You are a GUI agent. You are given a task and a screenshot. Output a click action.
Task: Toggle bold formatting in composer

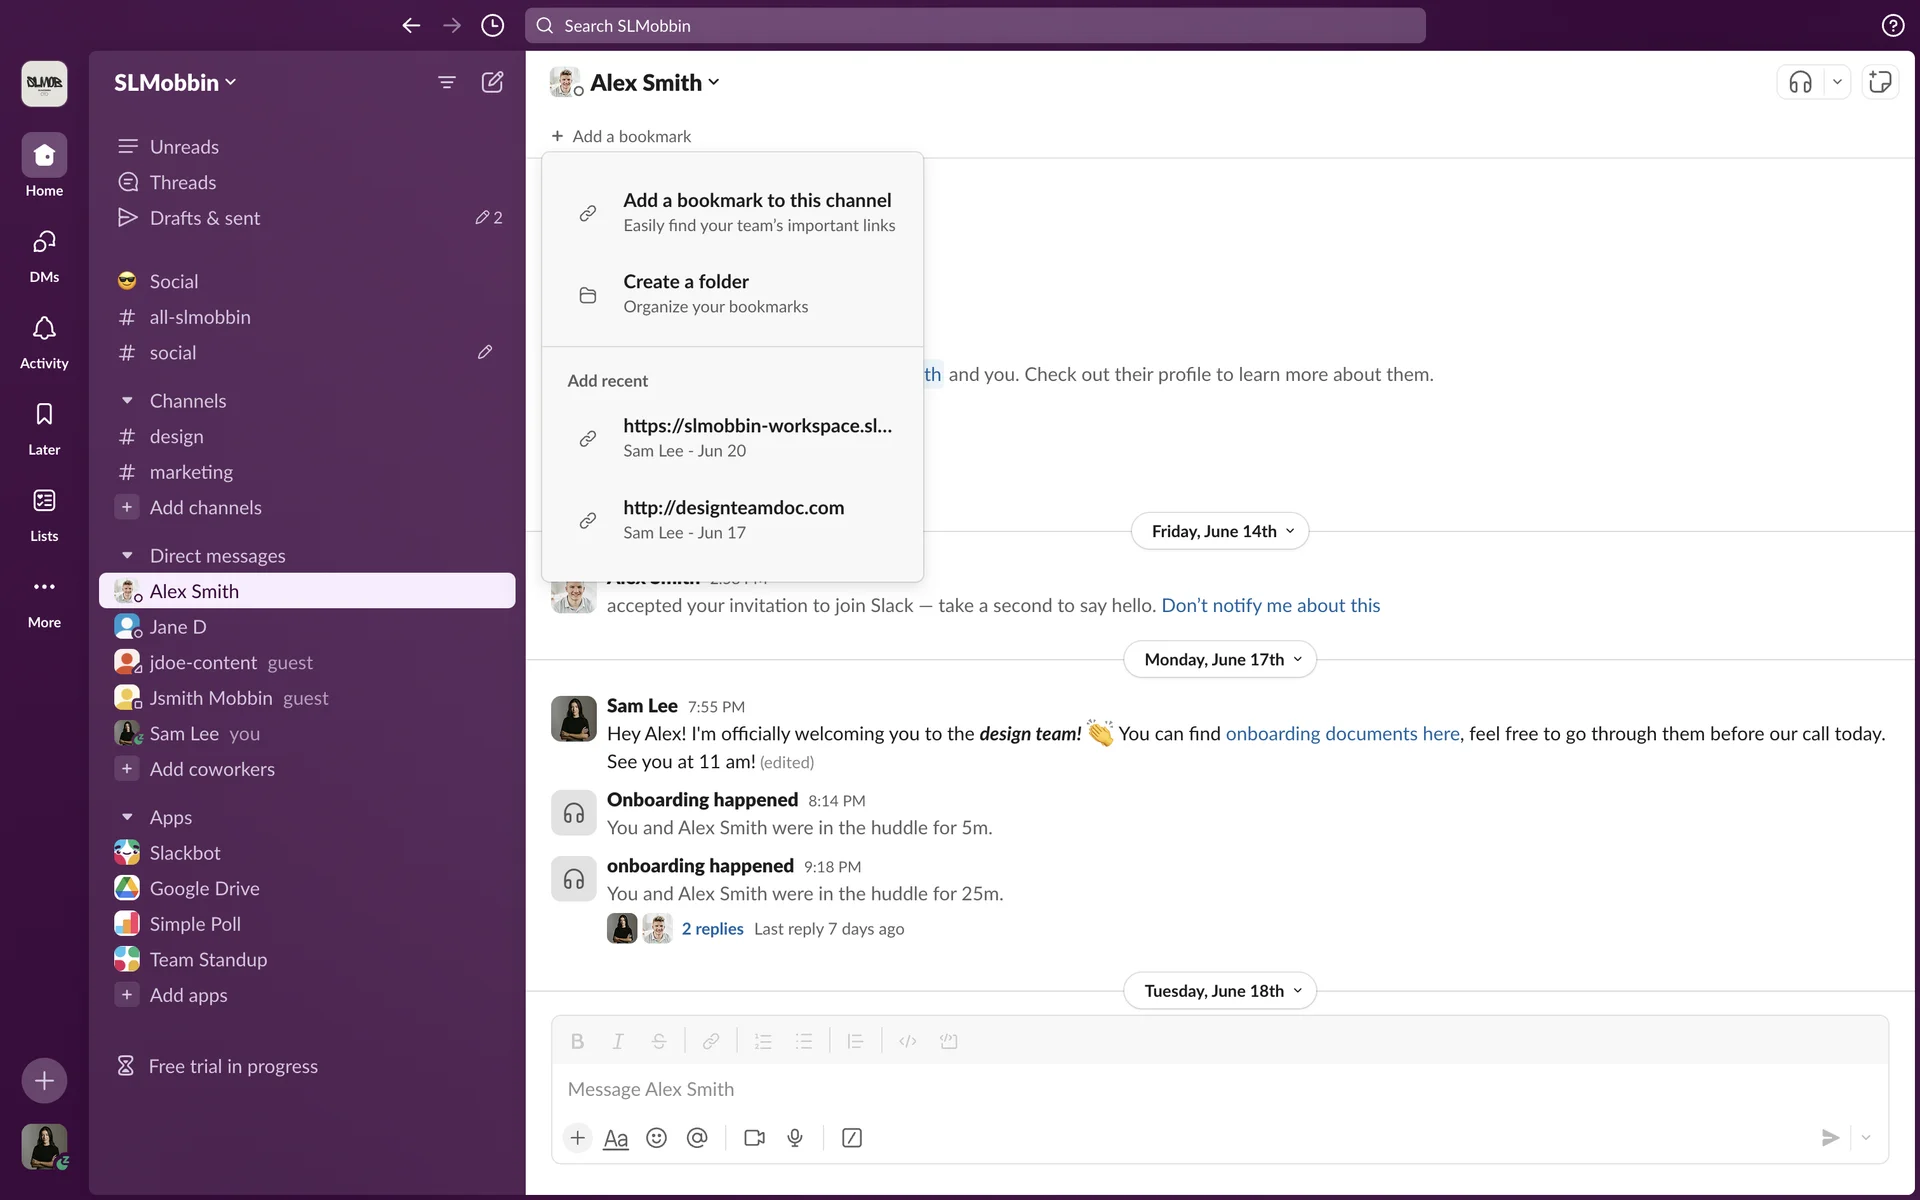pyautogui.click(x=577, y=1042)
